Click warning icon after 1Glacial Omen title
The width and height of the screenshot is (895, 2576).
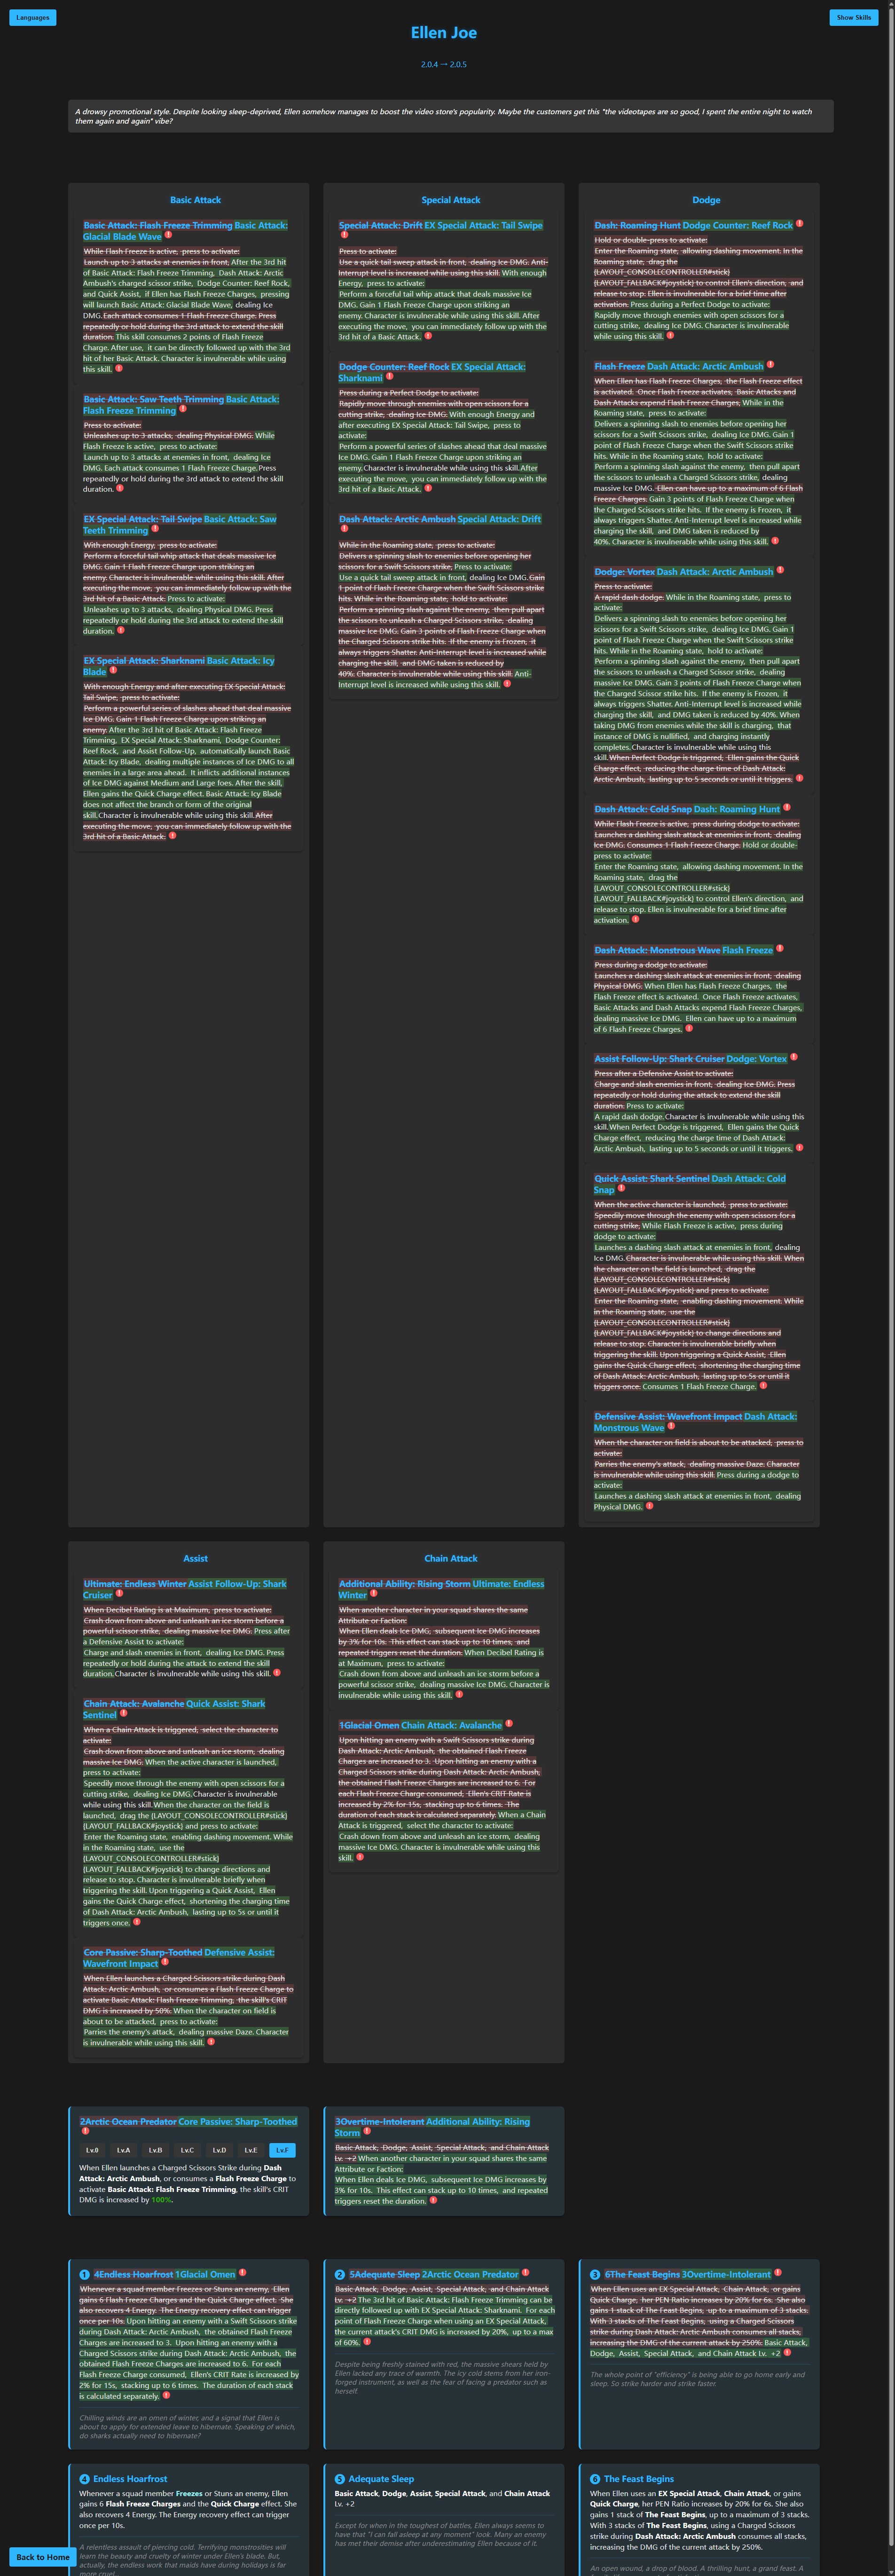[x=242, y=2273]
